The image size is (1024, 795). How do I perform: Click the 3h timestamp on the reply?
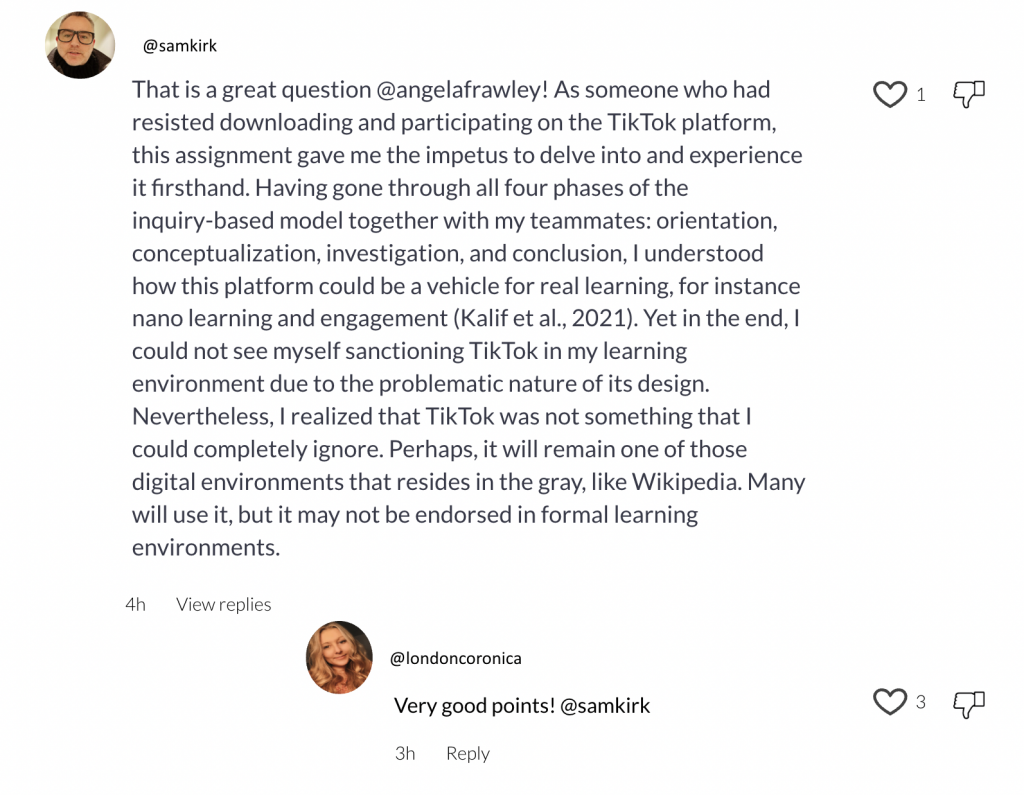[405, 753]
